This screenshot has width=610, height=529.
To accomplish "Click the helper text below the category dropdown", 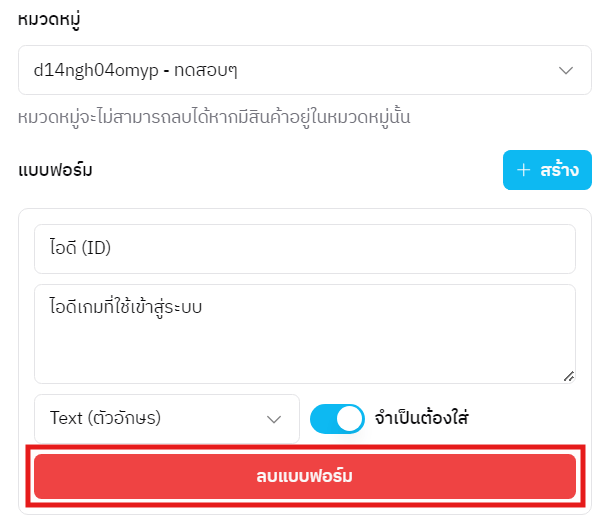I will (x=215, y=118).
